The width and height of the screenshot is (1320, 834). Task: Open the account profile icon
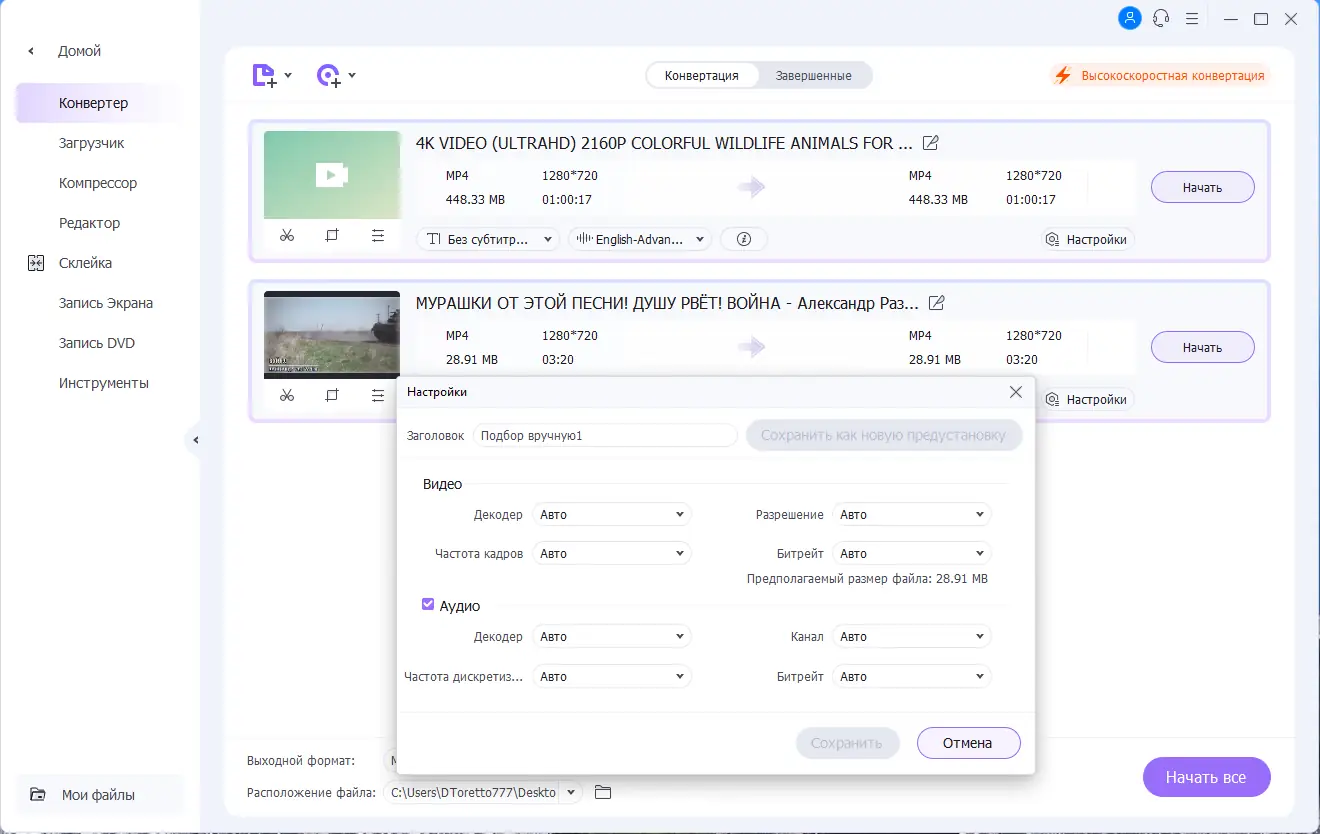pyautogui.click(x=1129, y=18)
